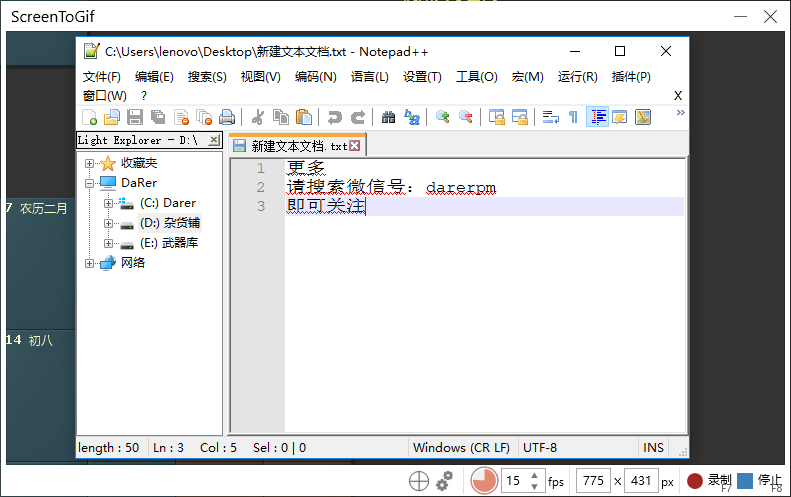The height and width of the screenshot is (497, 791).
Task: Click the Synchronize vertical scrolling icon
Action: coord(496,117)
